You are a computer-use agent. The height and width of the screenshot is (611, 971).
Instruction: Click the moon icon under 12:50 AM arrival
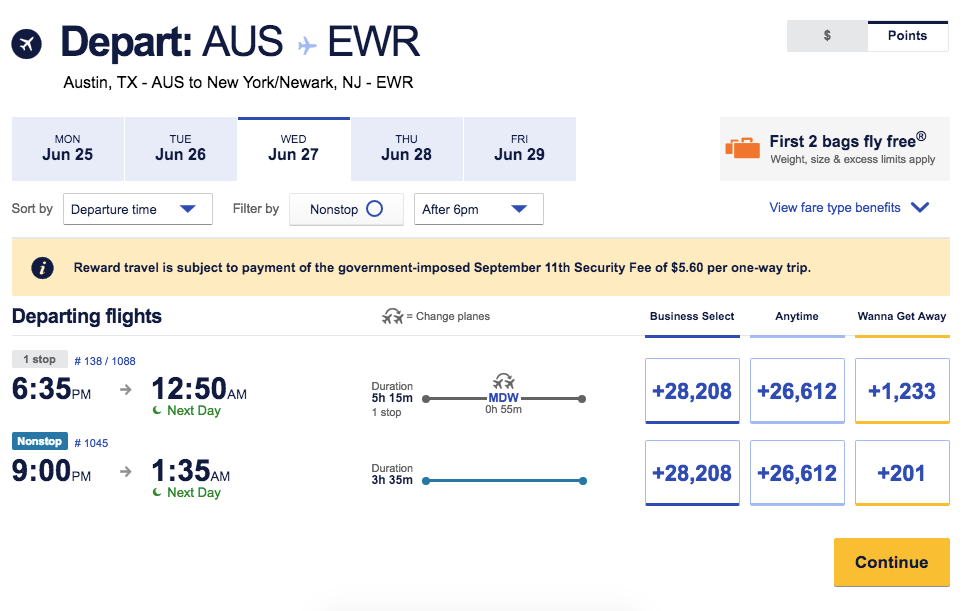coord(157,411)
